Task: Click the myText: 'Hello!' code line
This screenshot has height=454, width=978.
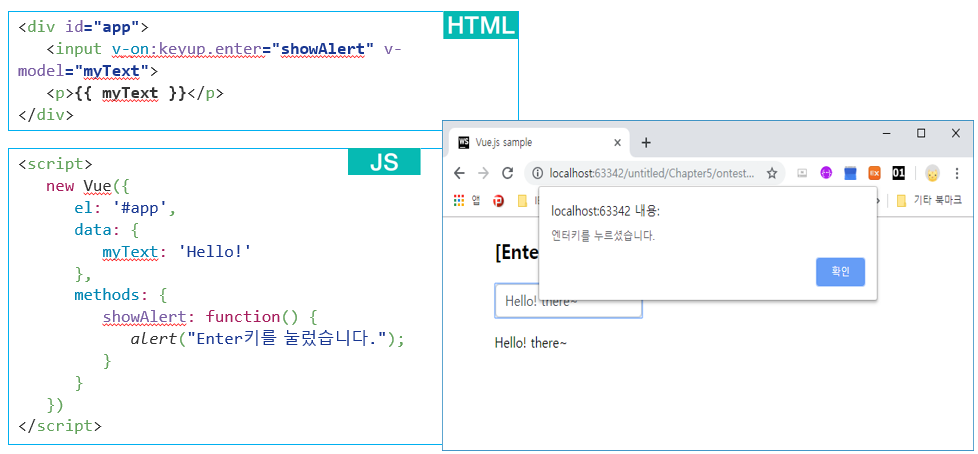Action: coord(177,251)
